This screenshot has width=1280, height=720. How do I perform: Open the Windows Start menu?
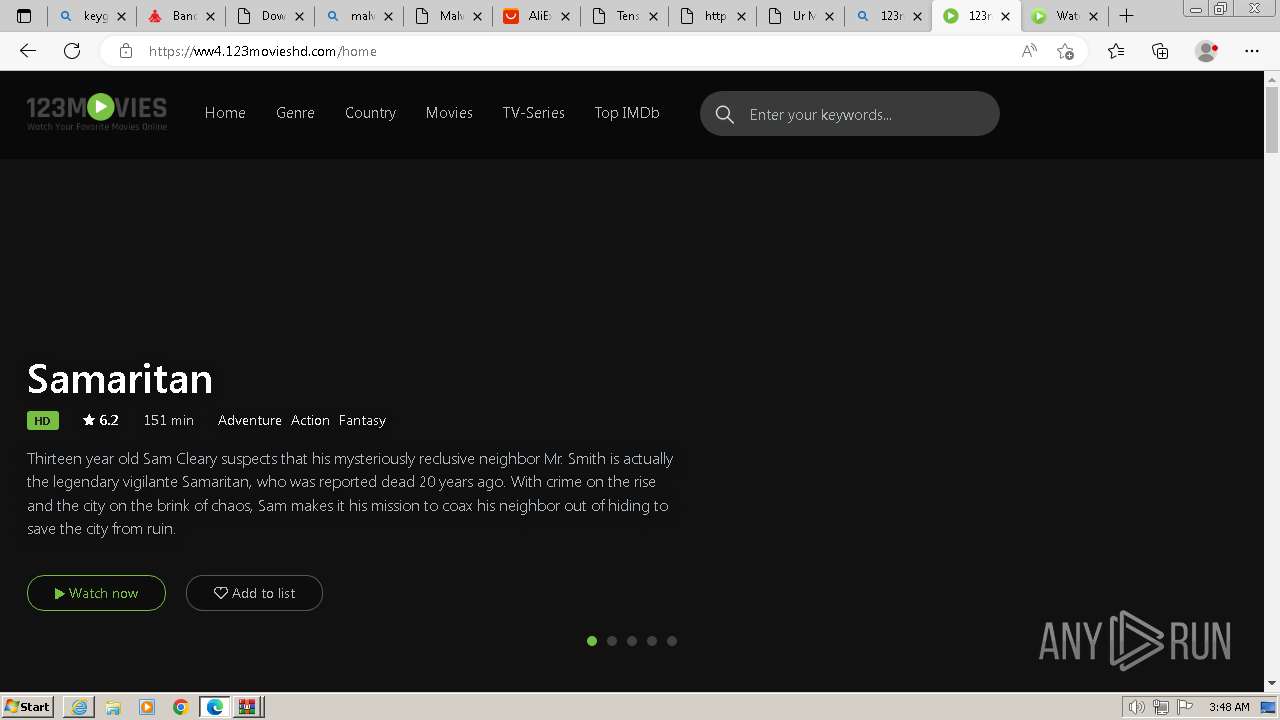[28, 706]
